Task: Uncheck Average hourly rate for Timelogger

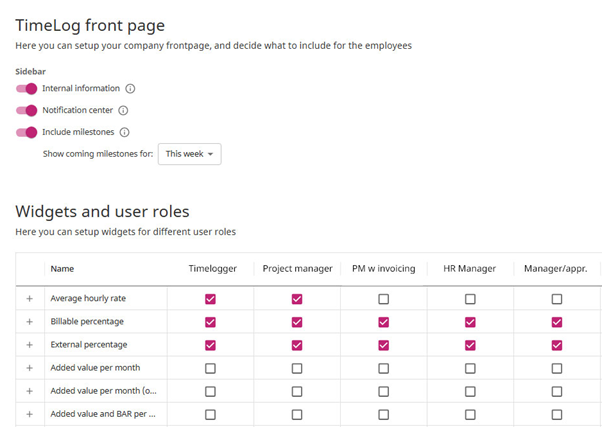Action: 210,299
